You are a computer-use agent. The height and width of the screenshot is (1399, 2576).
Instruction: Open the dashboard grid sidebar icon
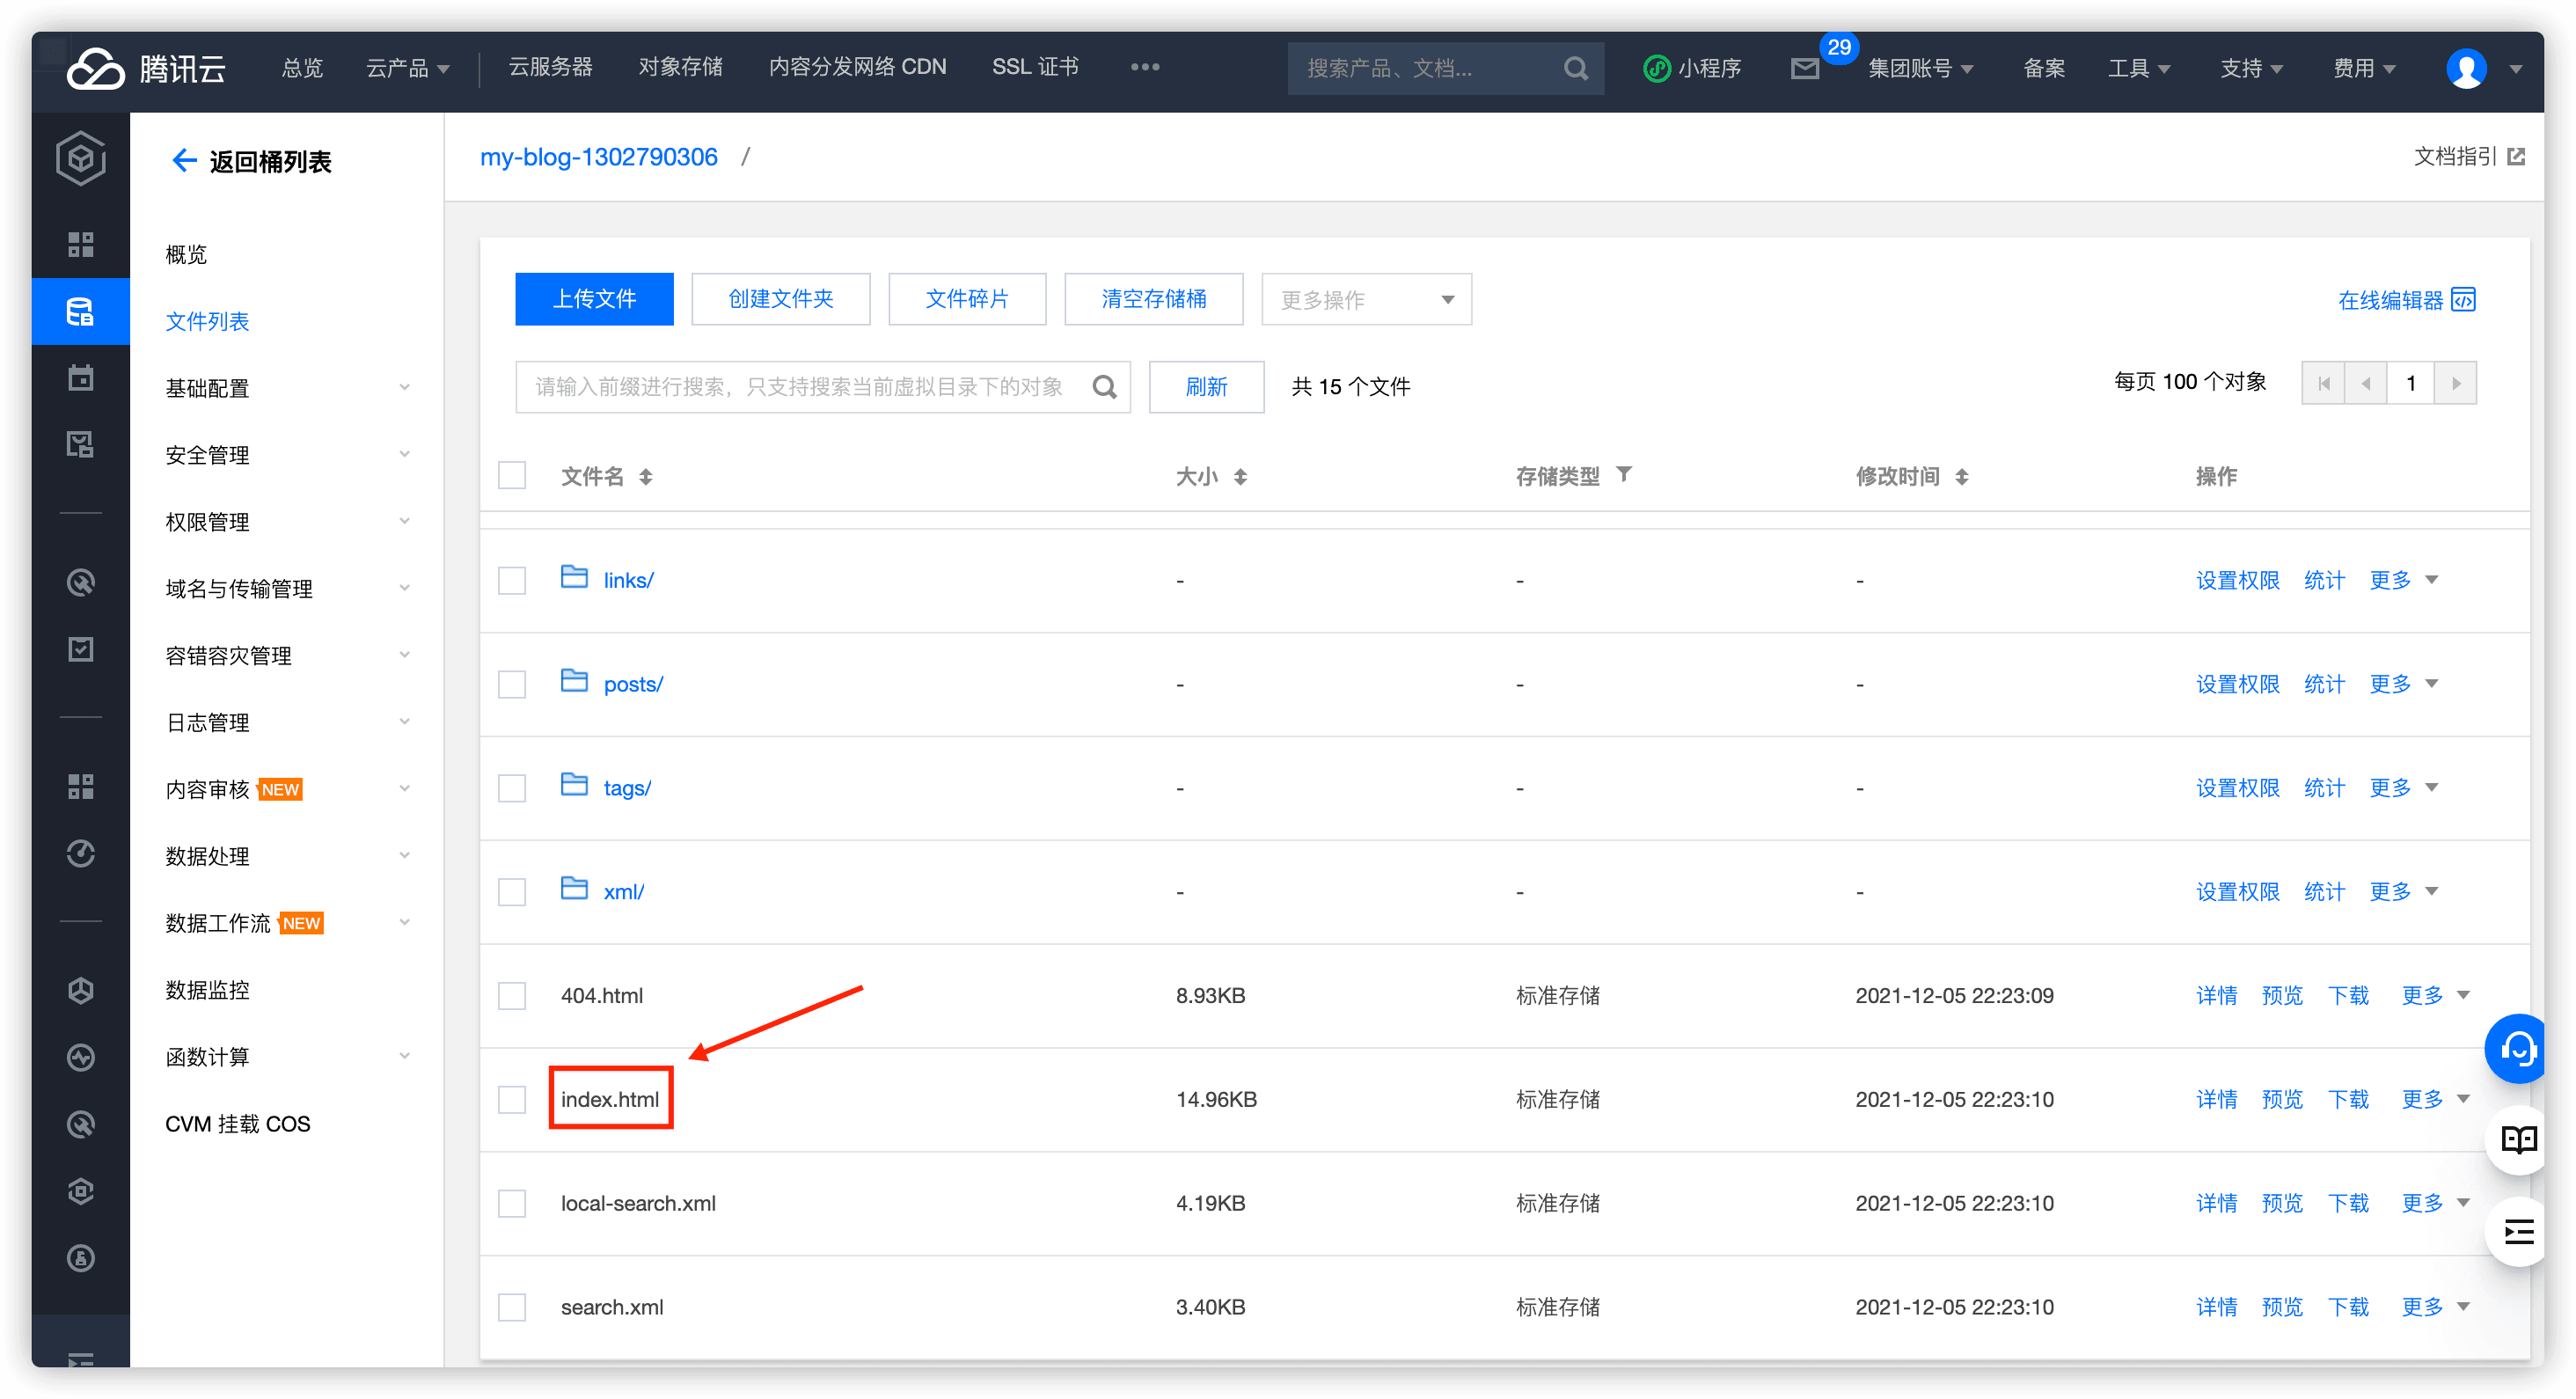point(81,244)
